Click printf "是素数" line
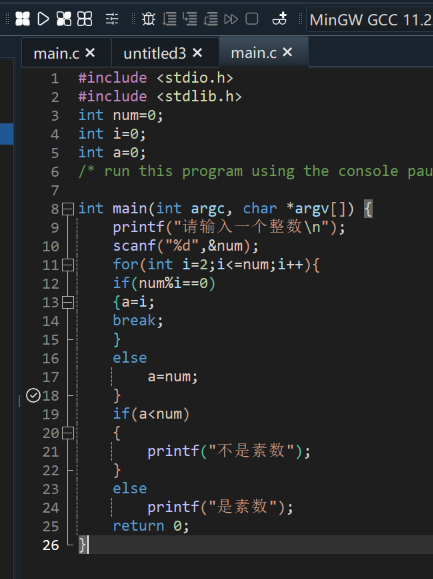433x579 pixels. (220, 507)
